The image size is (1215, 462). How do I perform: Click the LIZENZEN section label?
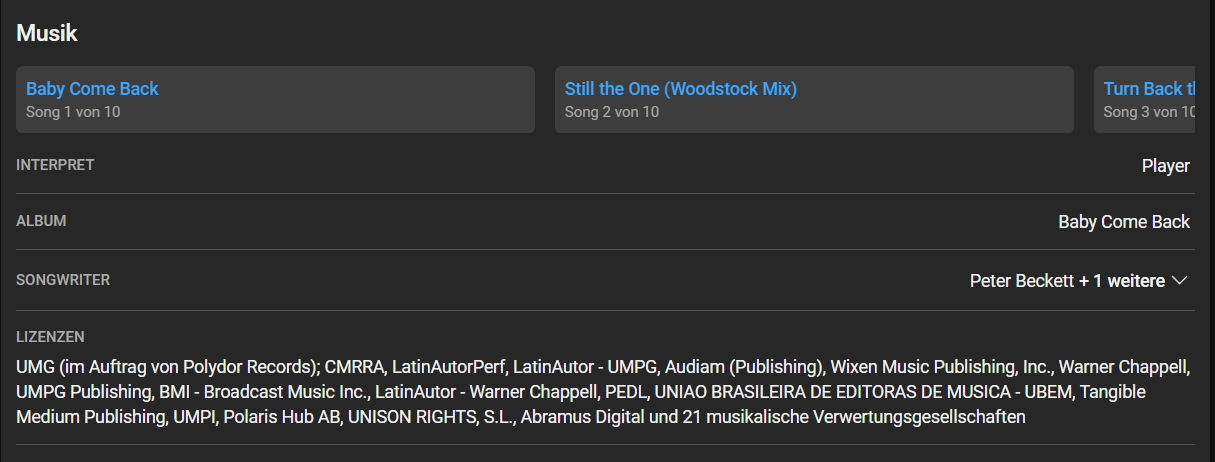50,338
